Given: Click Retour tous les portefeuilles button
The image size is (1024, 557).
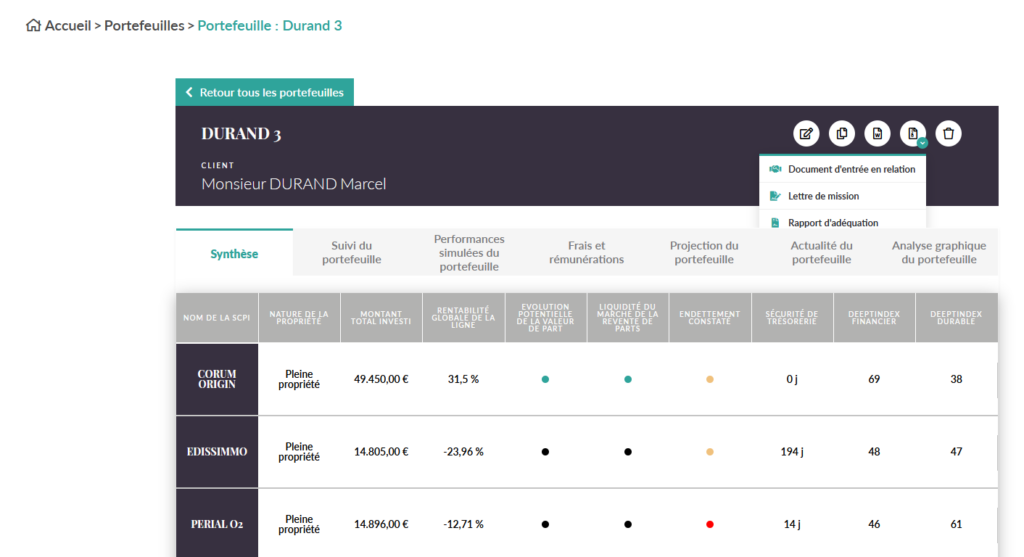Looking at the screenshot, I should pyautogui.click(x=265, y=92).
